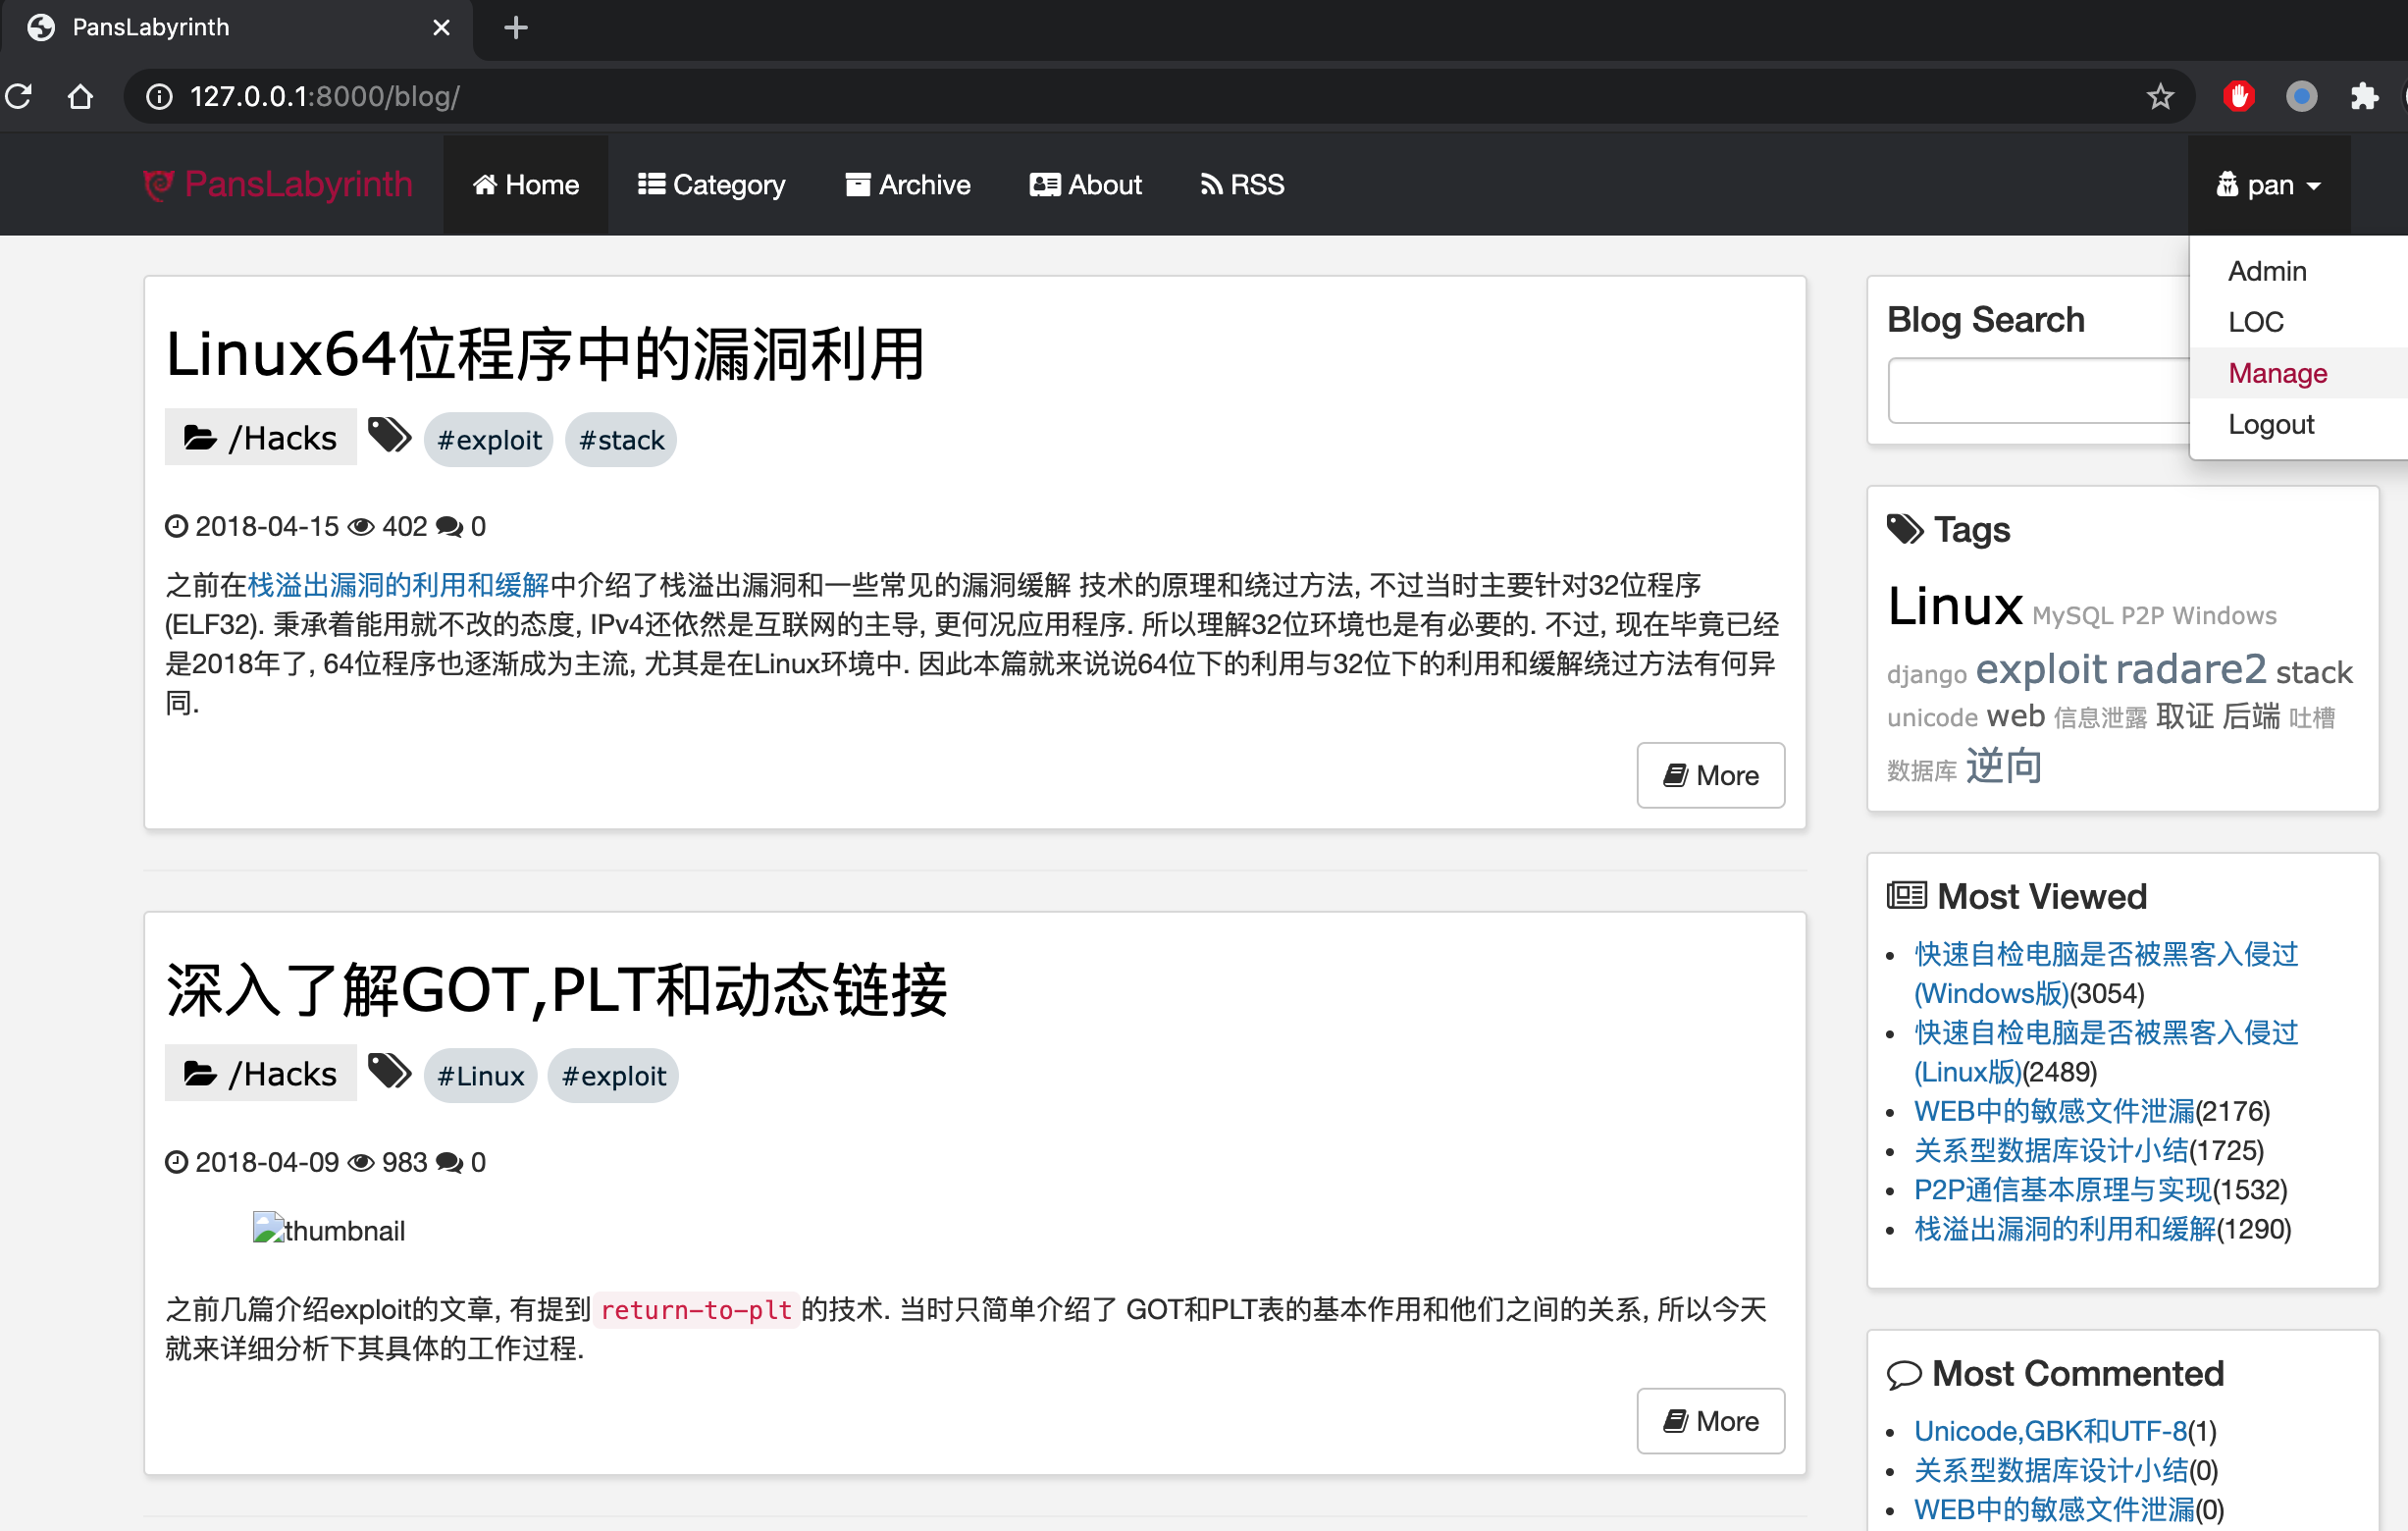Close the PansLabyrinth tab

coord(441,27)
